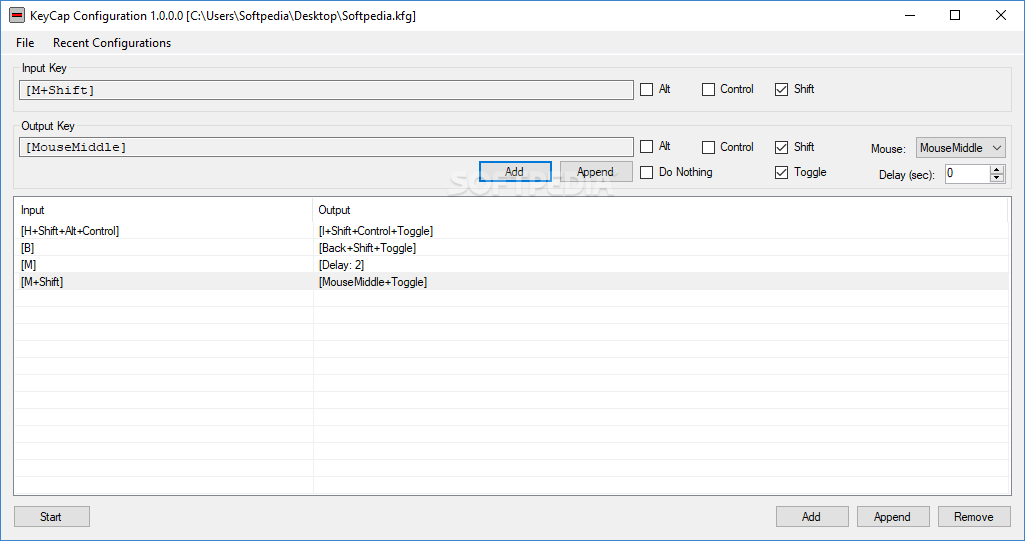Enable Control checkbox for Output Key
The width and height of the screenshot is (1025, 541).
pos(708,147)
